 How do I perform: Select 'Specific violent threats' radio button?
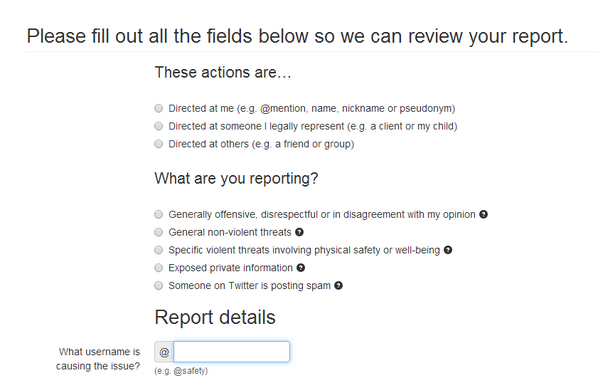158,250
